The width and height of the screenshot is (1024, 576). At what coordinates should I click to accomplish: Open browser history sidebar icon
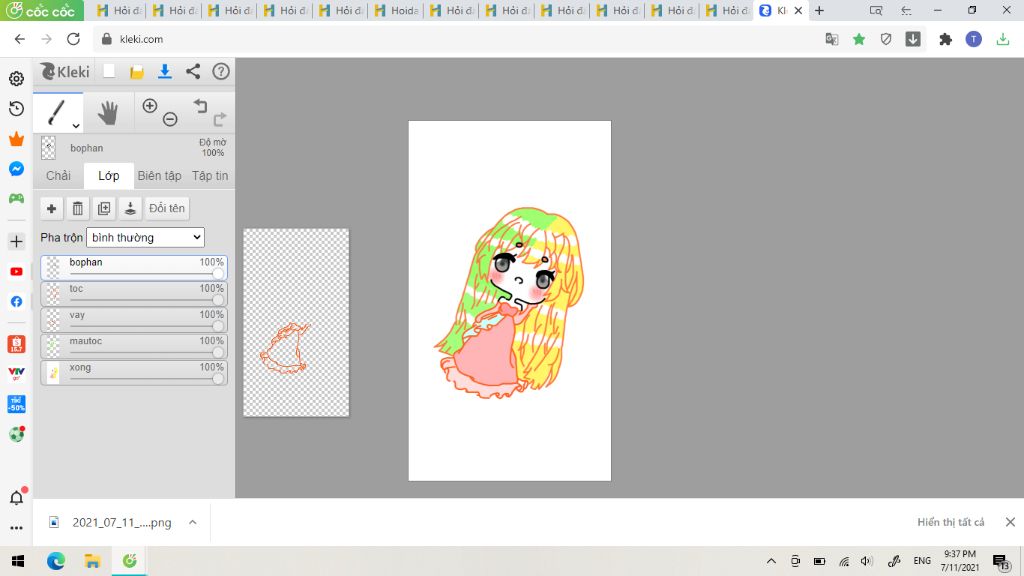16,108
